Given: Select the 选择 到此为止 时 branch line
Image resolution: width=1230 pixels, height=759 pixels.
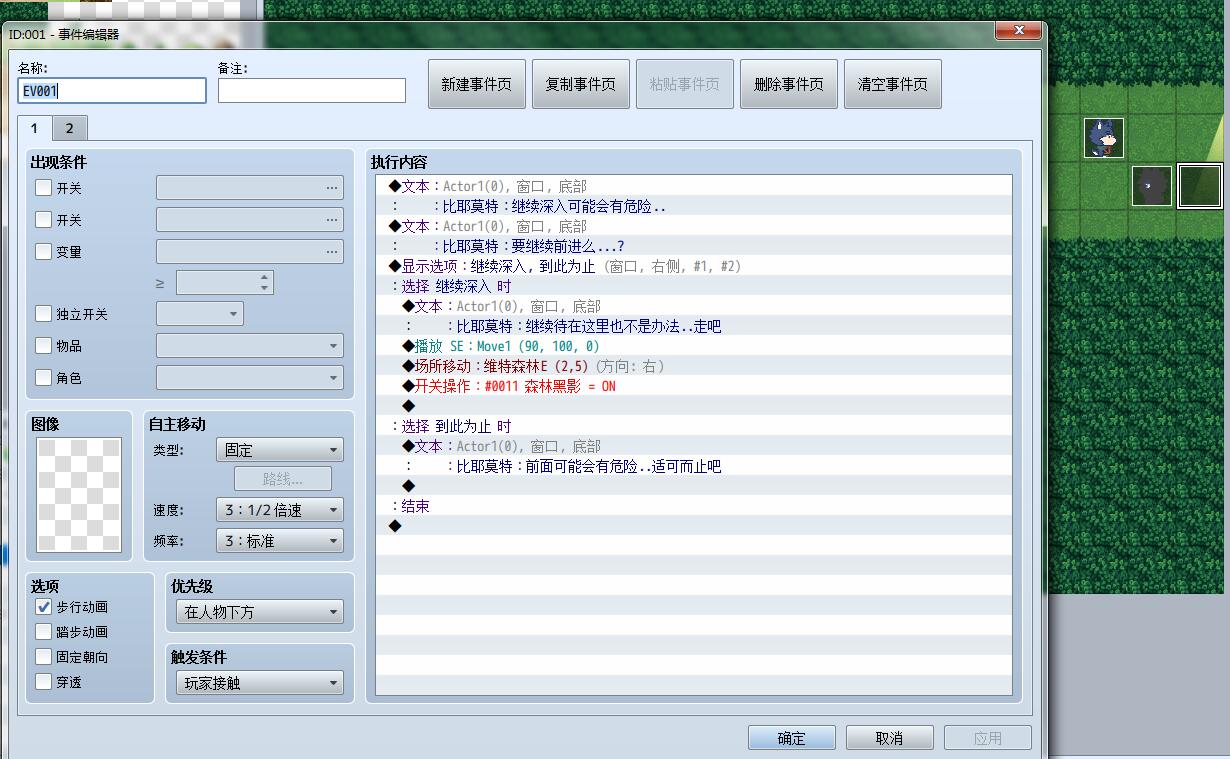Looking at the screenshot, I should (x=694, y=426).
